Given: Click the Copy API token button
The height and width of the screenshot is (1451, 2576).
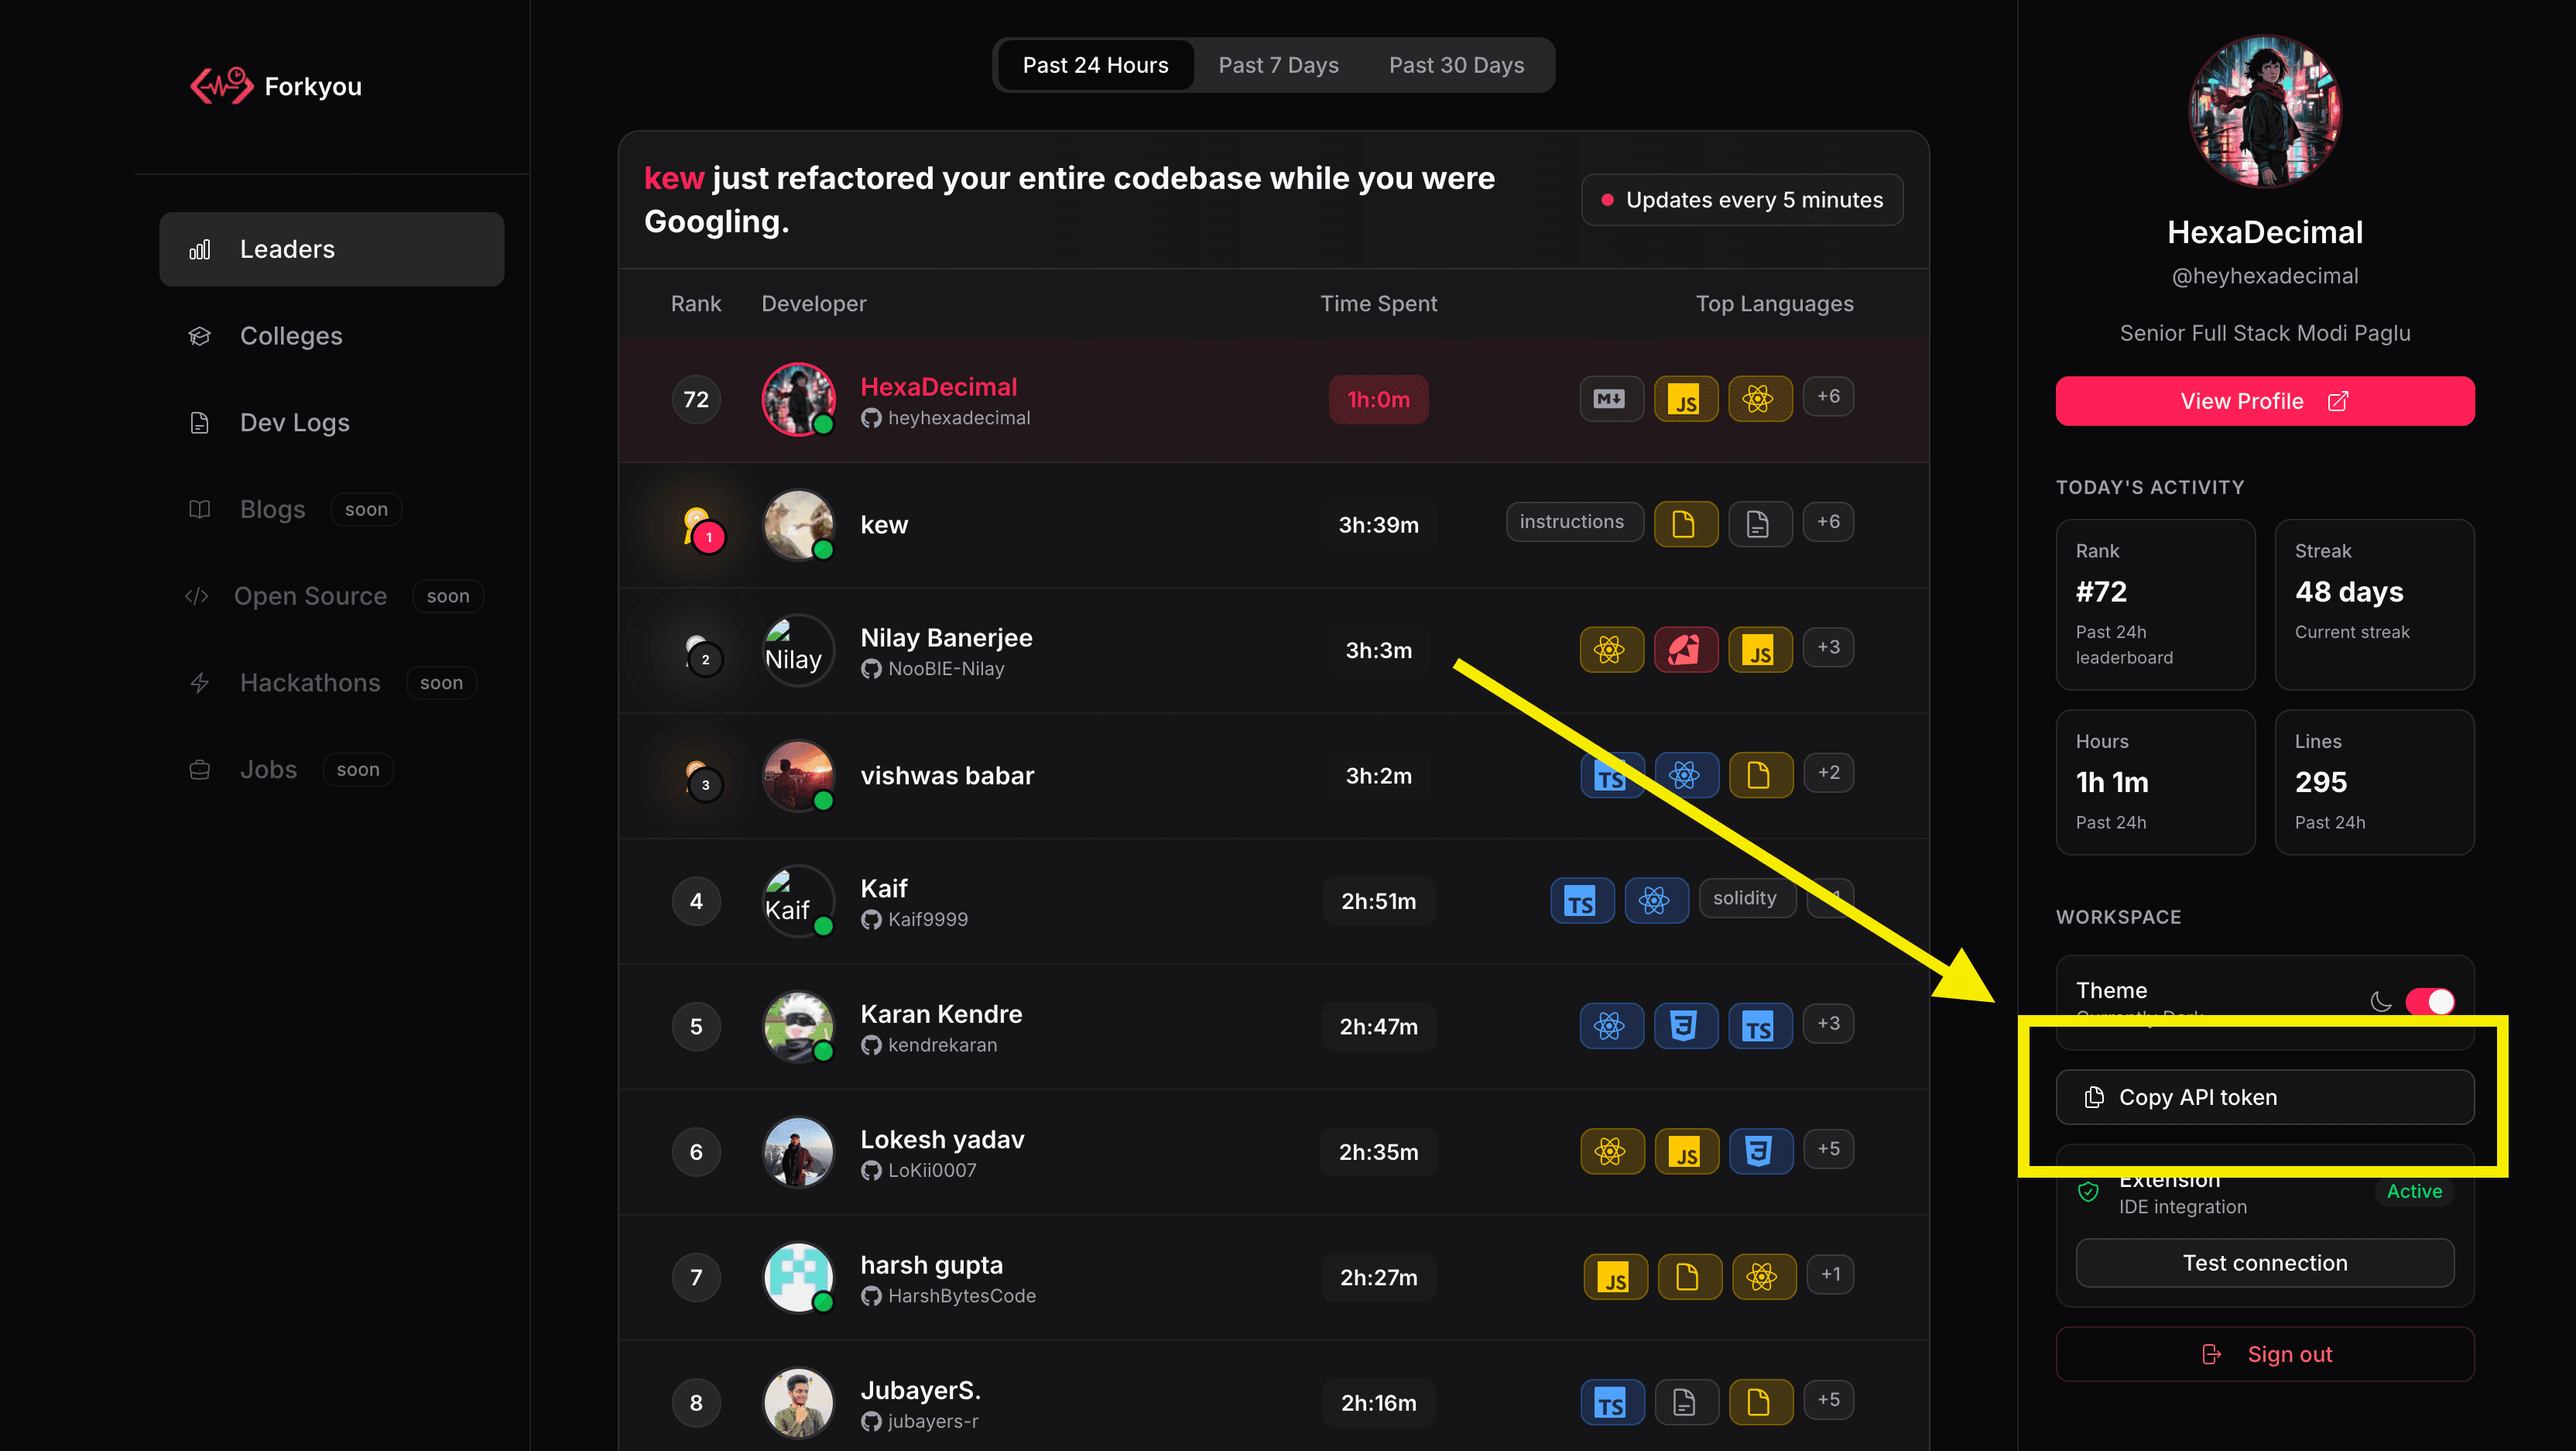Looking at the screenshot, I should tap(2264, 1097).
